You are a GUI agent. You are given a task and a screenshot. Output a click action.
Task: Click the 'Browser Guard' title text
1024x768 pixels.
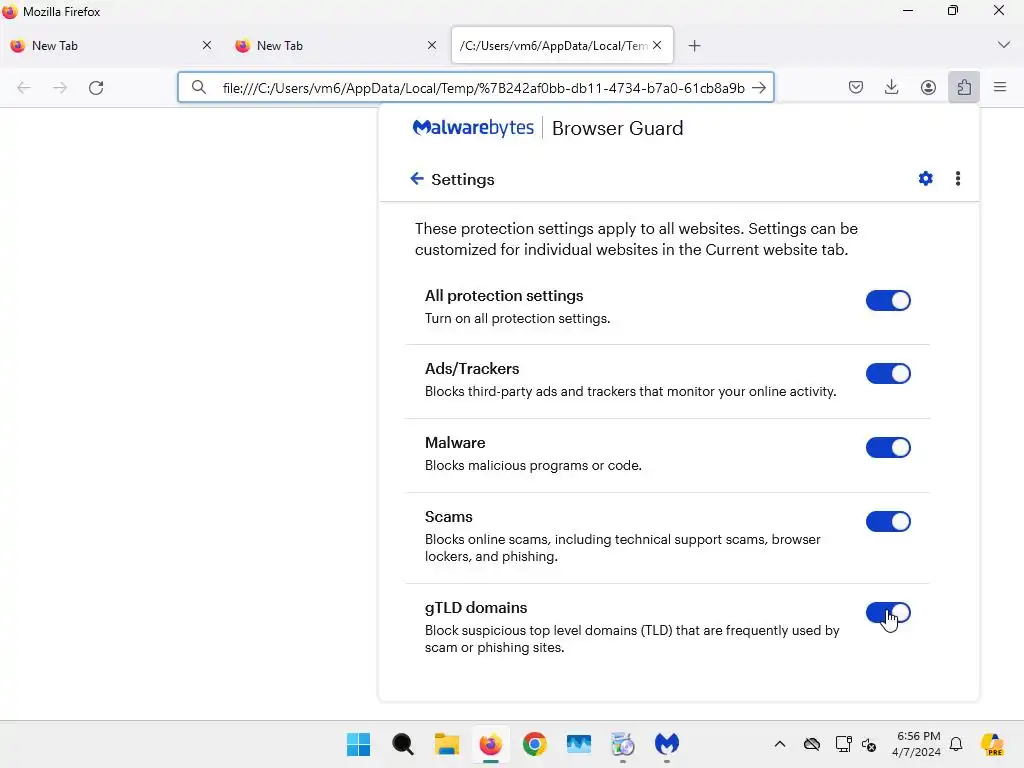click(618, 128)
